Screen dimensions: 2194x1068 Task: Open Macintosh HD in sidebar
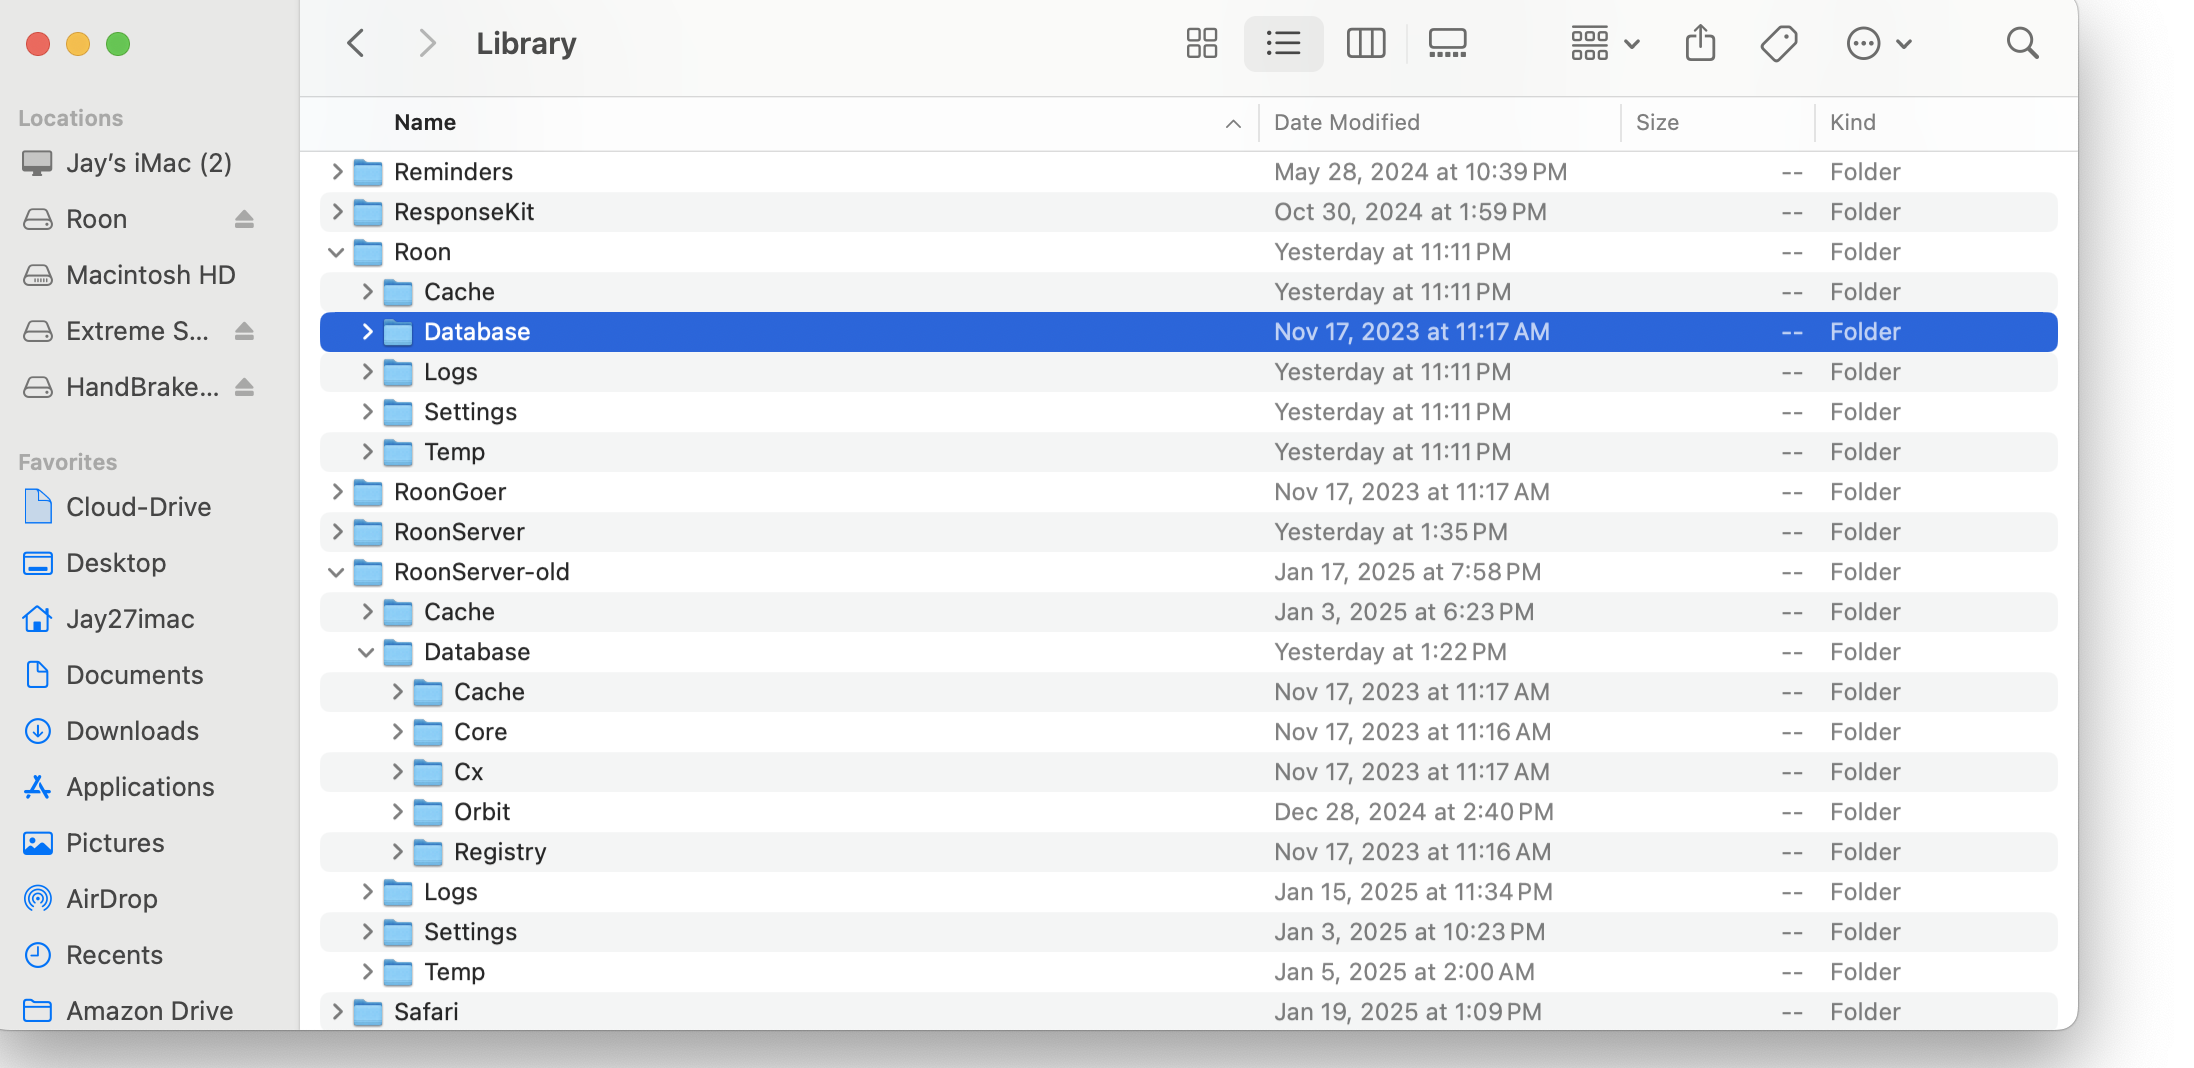[130, 275]
